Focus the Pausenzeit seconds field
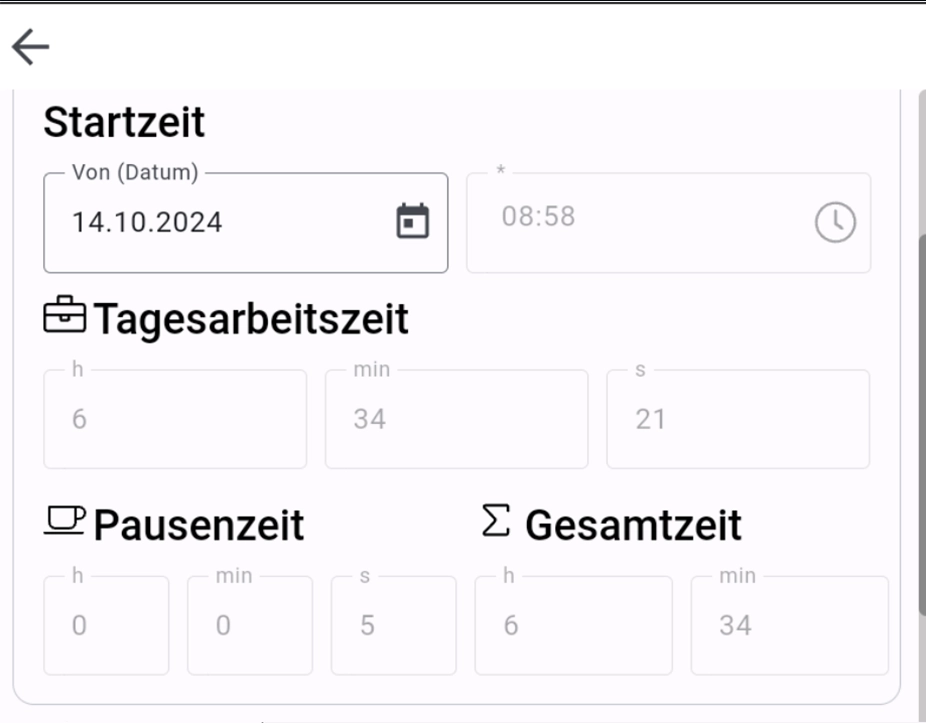 (393, 625)
